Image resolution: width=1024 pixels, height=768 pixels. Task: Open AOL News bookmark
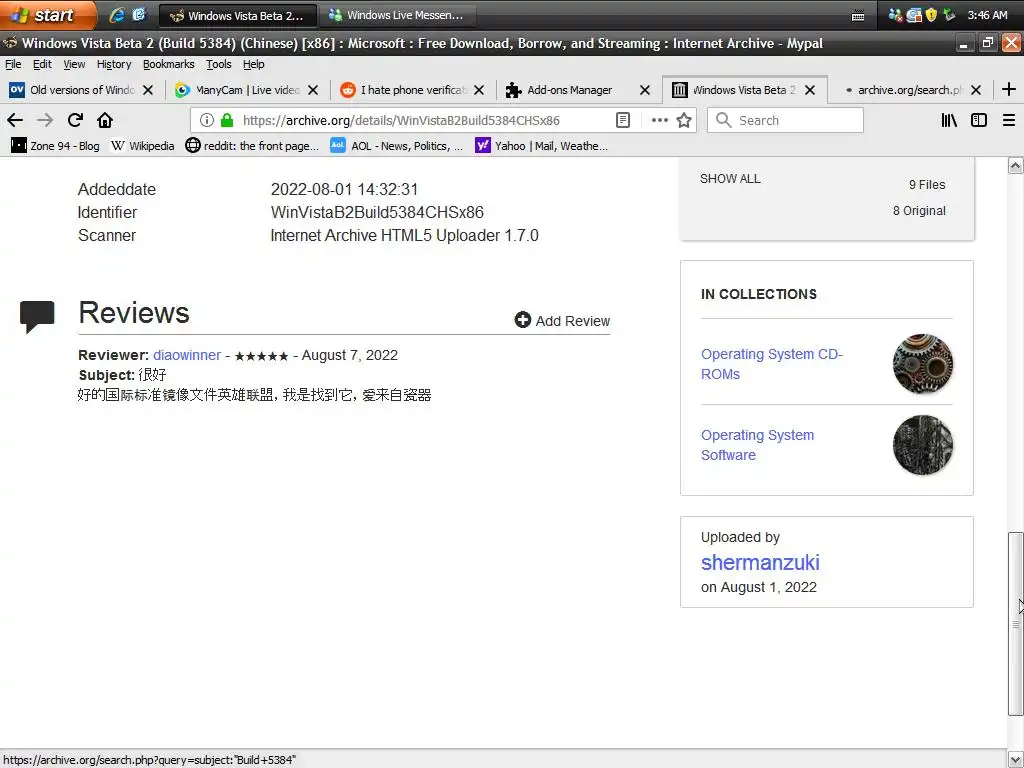396,146
